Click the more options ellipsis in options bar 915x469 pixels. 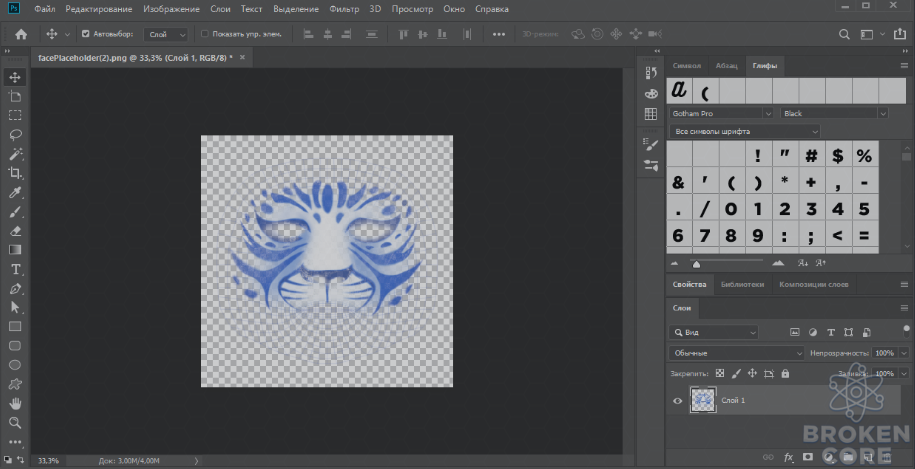coord(498,34)
